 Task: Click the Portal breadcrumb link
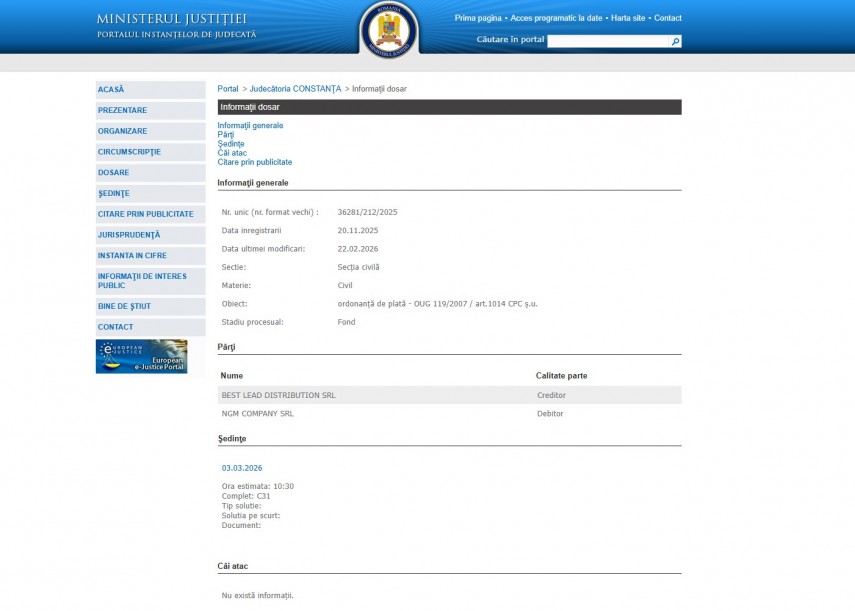[x=228, y=89]
